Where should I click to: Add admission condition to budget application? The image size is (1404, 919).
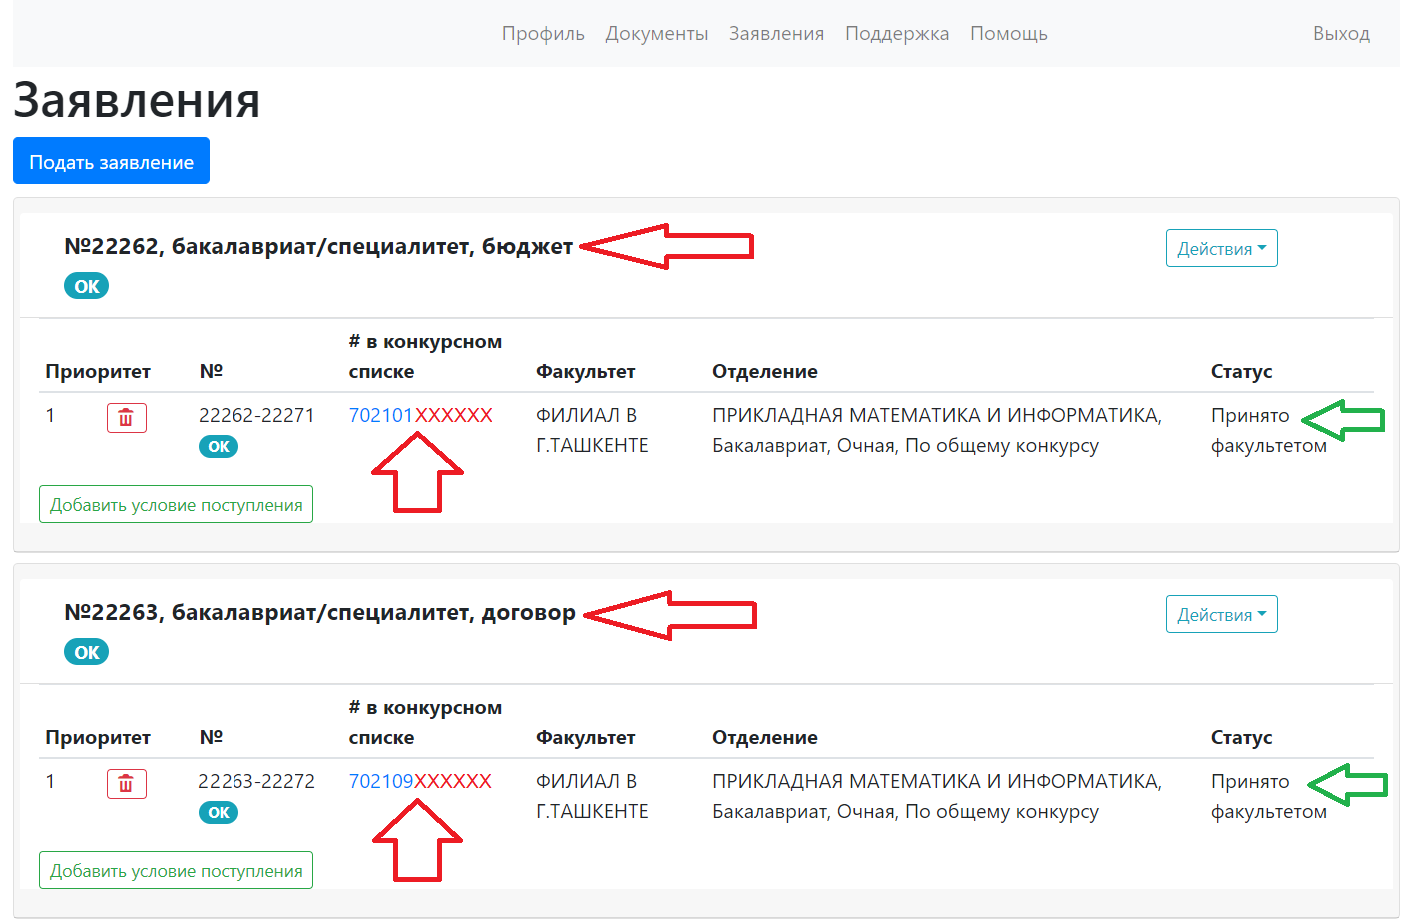(x=176, y=505)
